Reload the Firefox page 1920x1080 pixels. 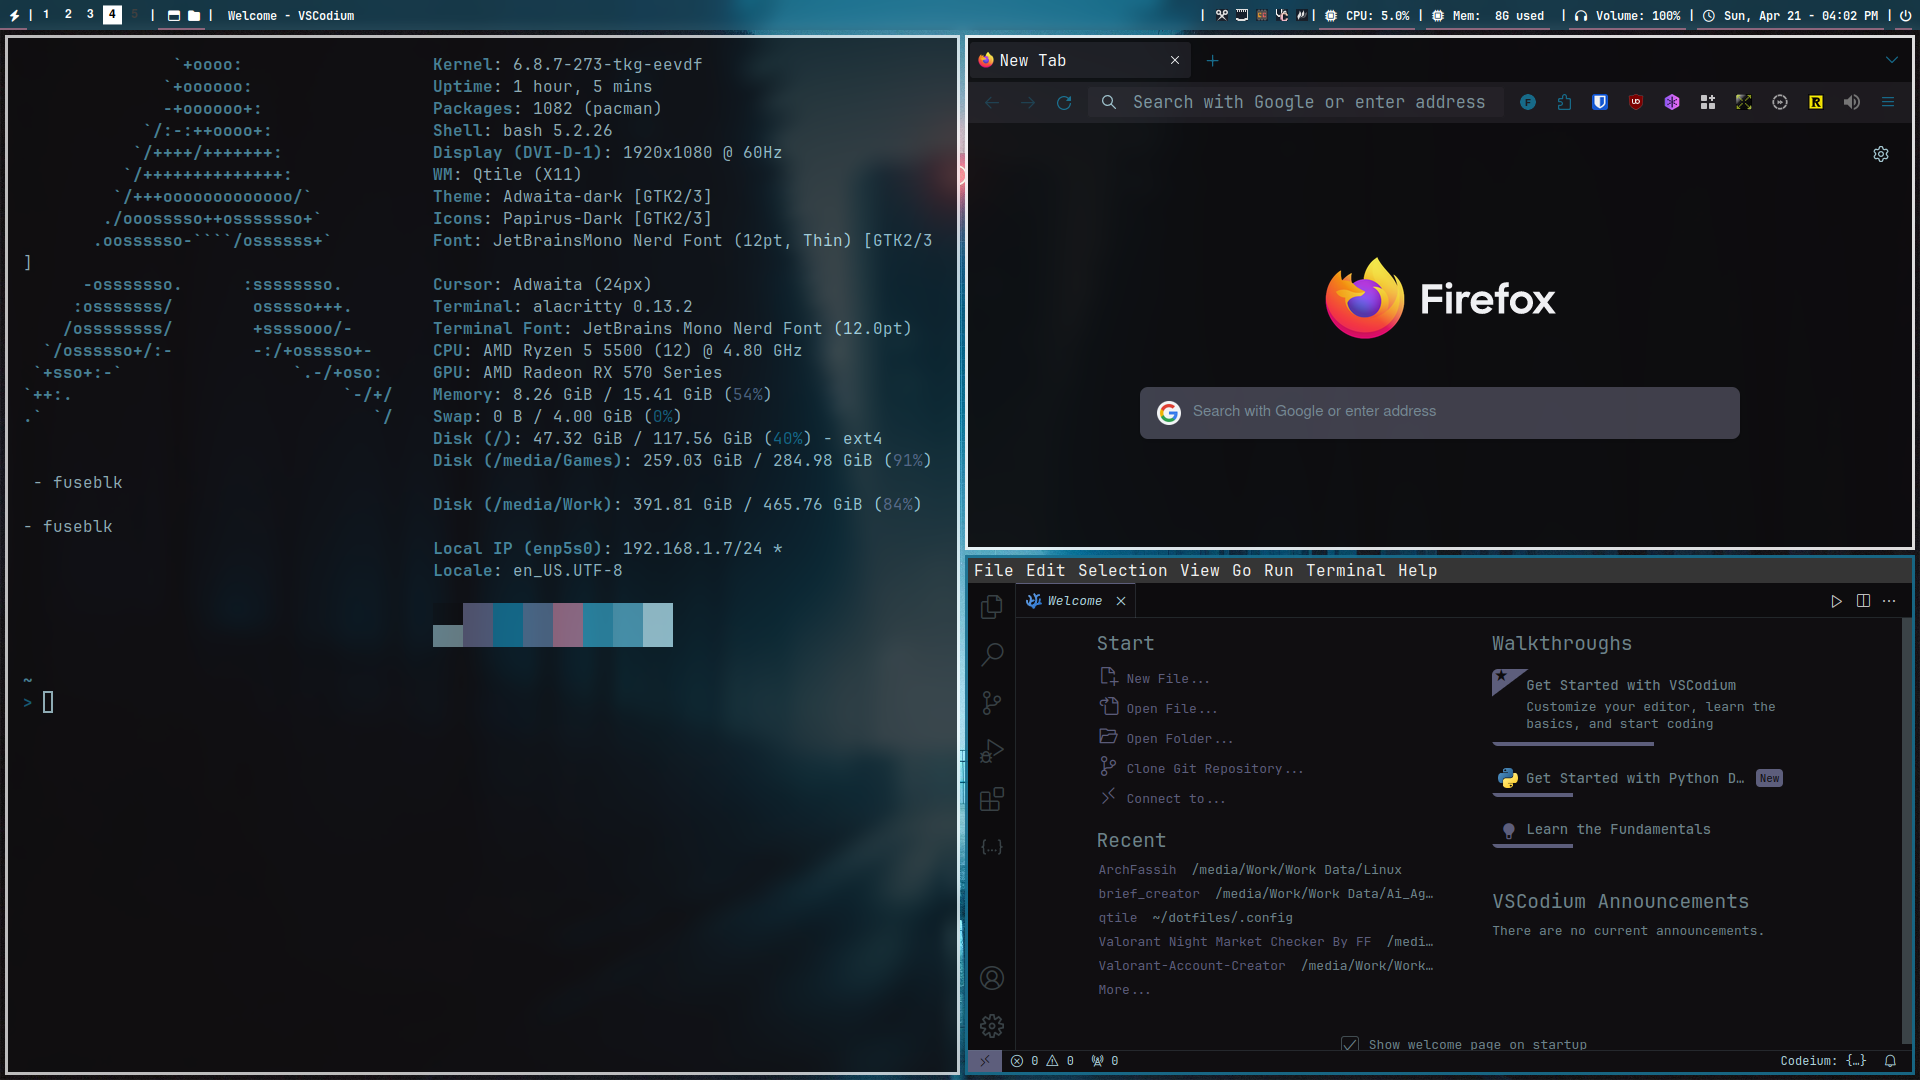pyautogui.click(x=1064, y=102)
